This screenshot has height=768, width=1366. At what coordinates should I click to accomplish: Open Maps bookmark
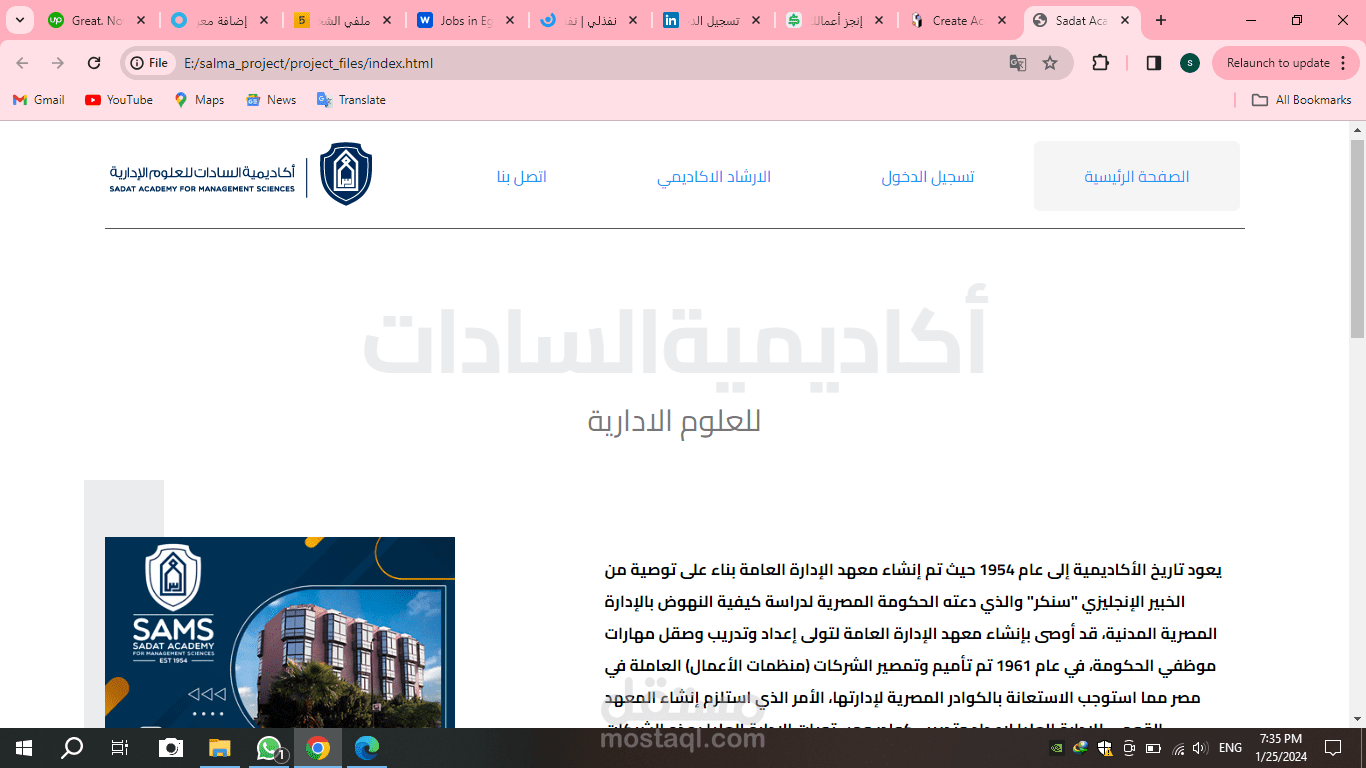pos(199,100)
